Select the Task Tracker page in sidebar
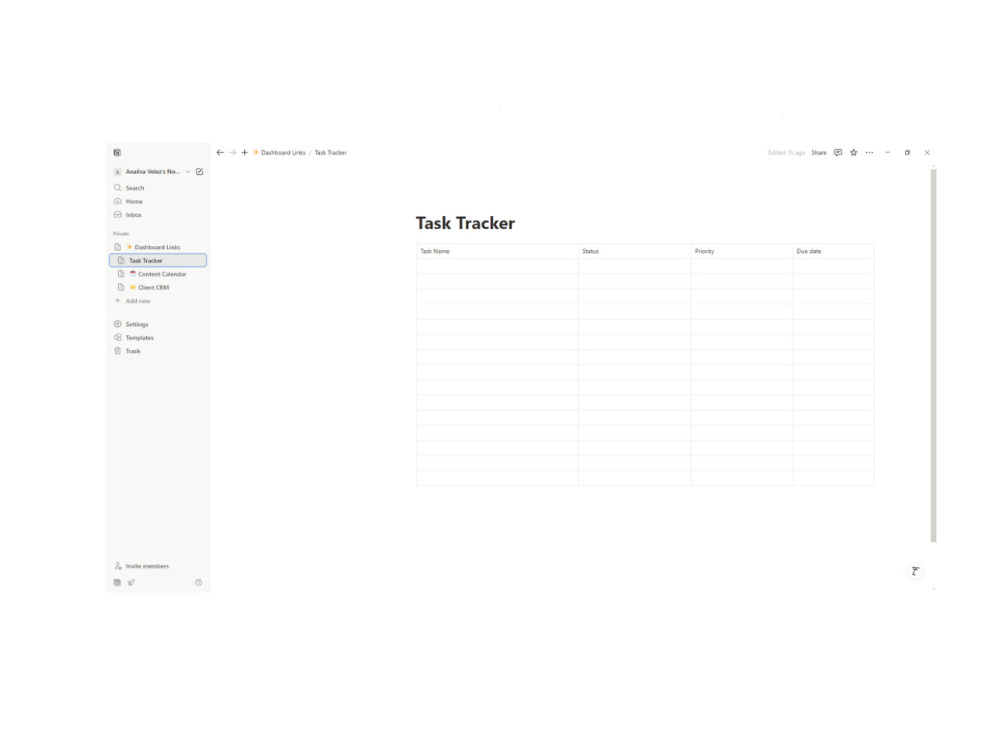Viewport: 1000px width, 750px height. point(158,261)
